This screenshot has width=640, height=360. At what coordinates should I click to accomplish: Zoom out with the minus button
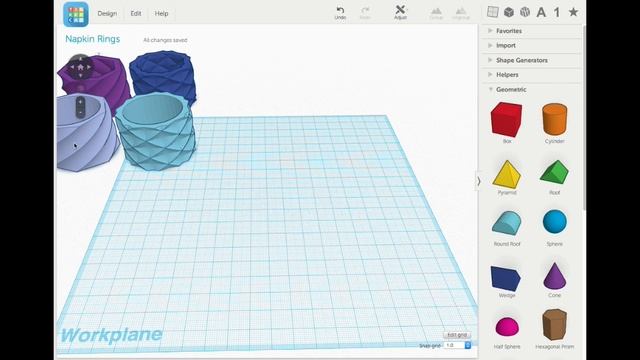pos(80,112)
